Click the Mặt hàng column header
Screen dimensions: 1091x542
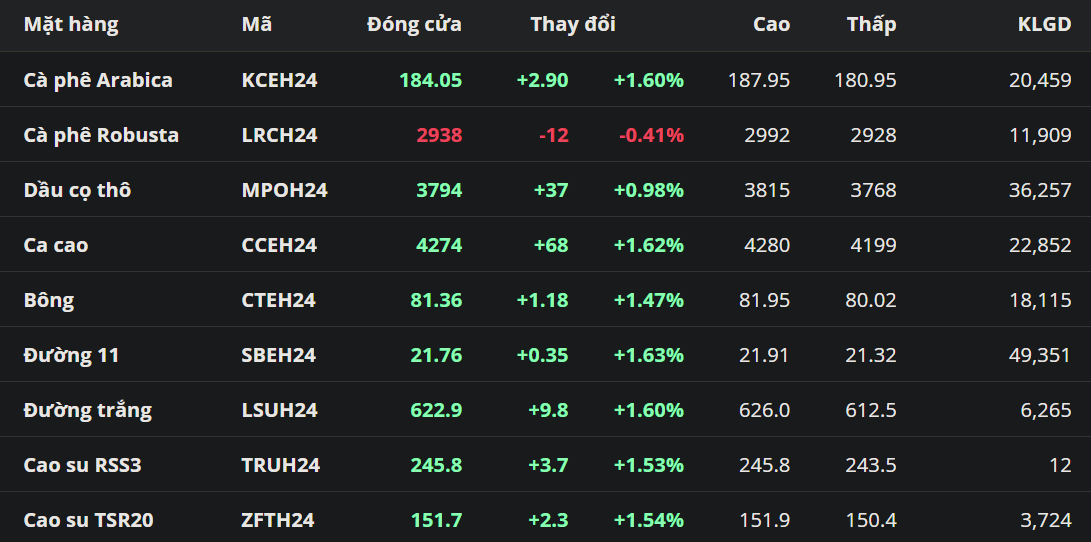pos(71,25)
